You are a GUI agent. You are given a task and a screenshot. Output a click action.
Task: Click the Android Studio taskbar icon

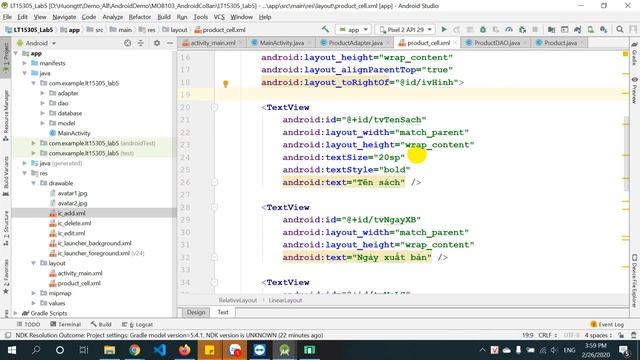284,350
